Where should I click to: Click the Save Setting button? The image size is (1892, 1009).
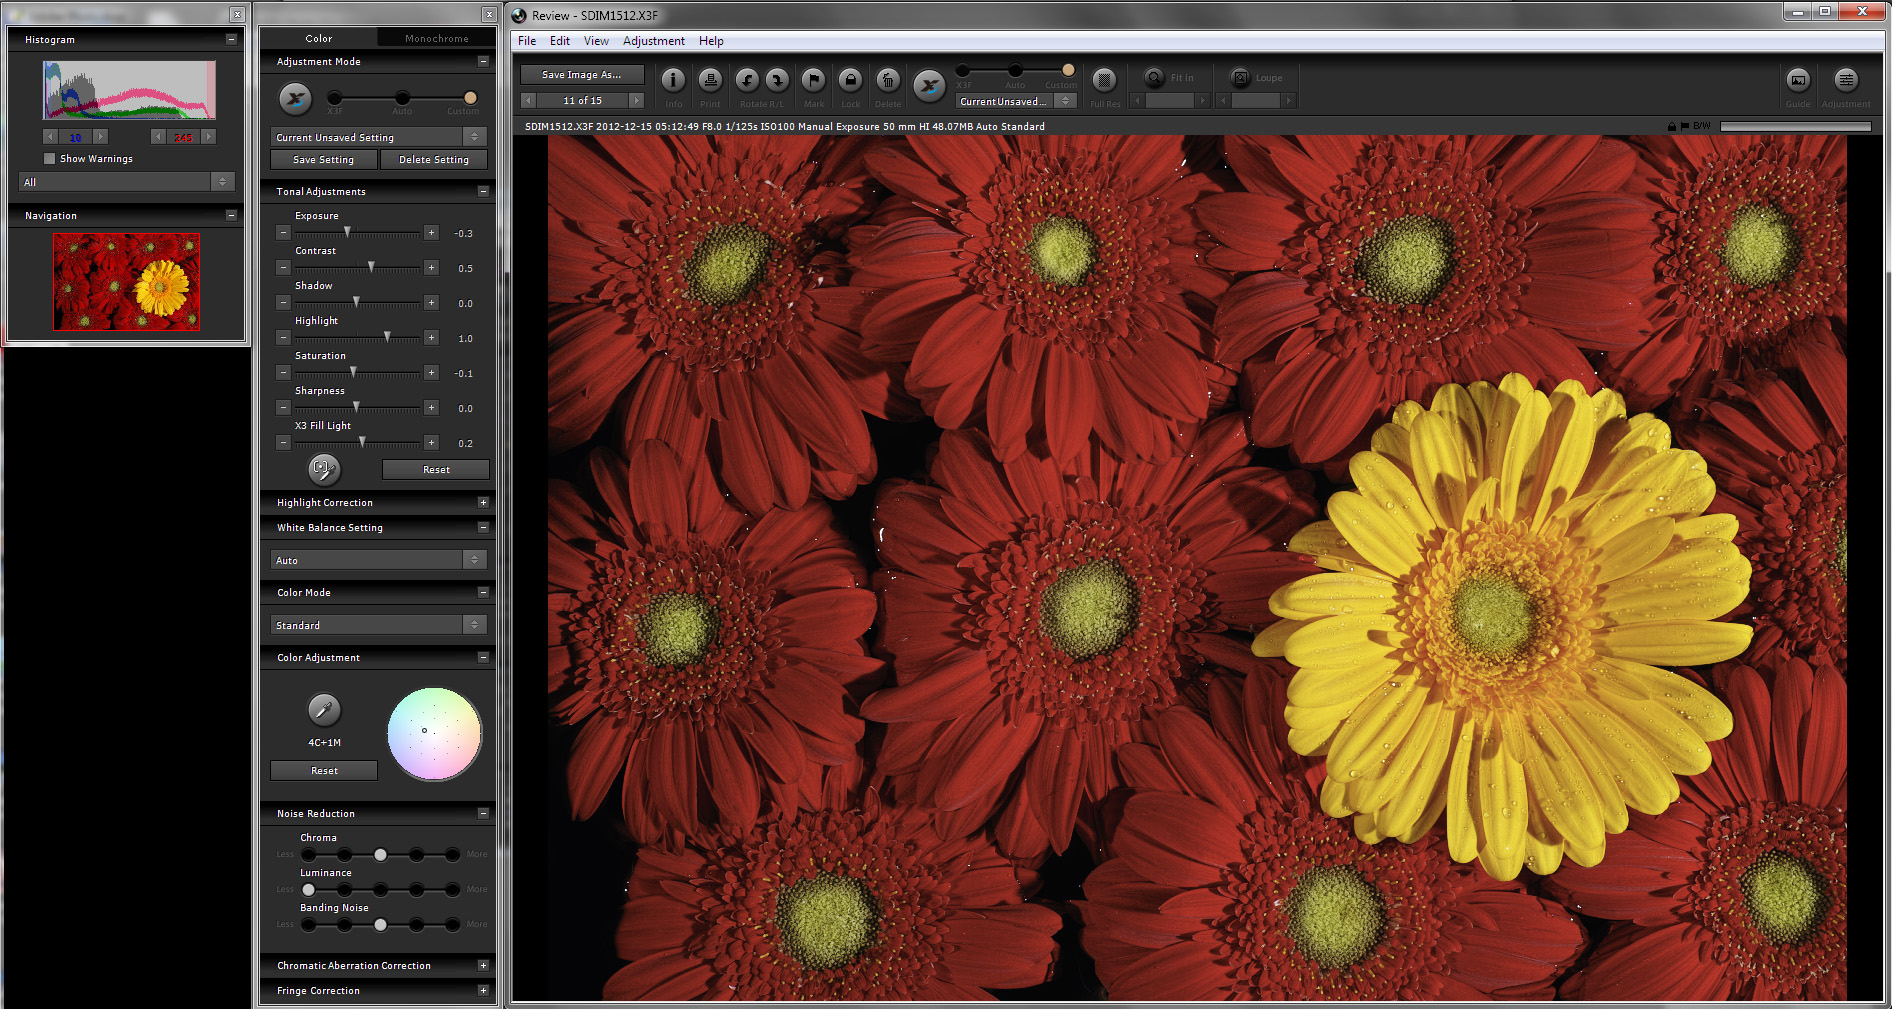(x=323, y=160)
